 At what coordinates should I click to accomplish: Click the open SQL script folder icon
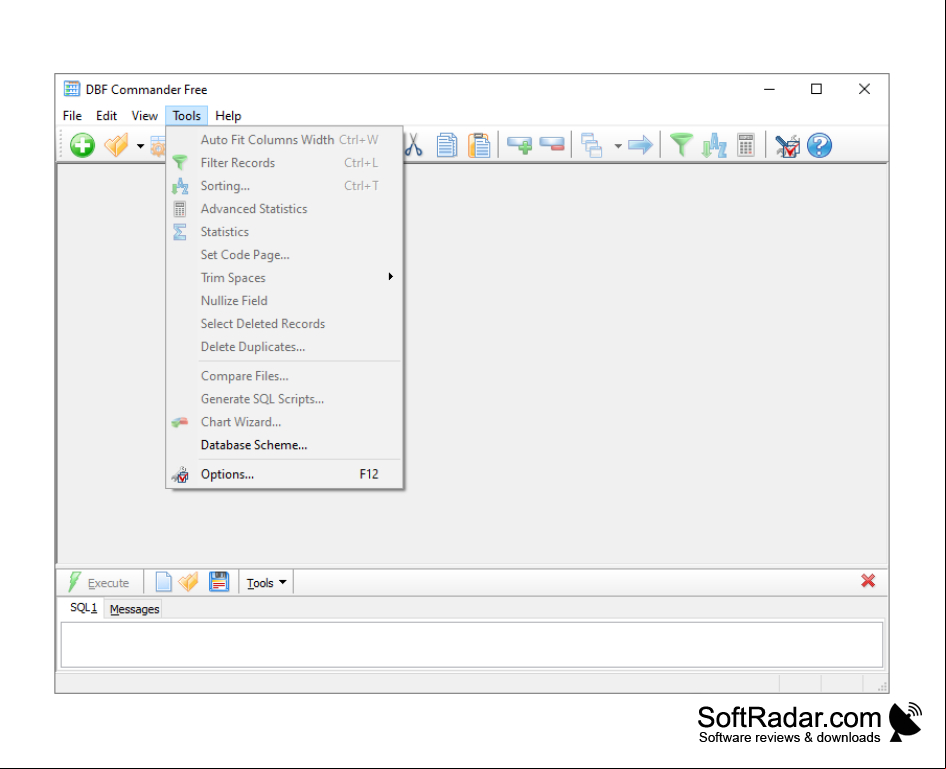(189, 582)
